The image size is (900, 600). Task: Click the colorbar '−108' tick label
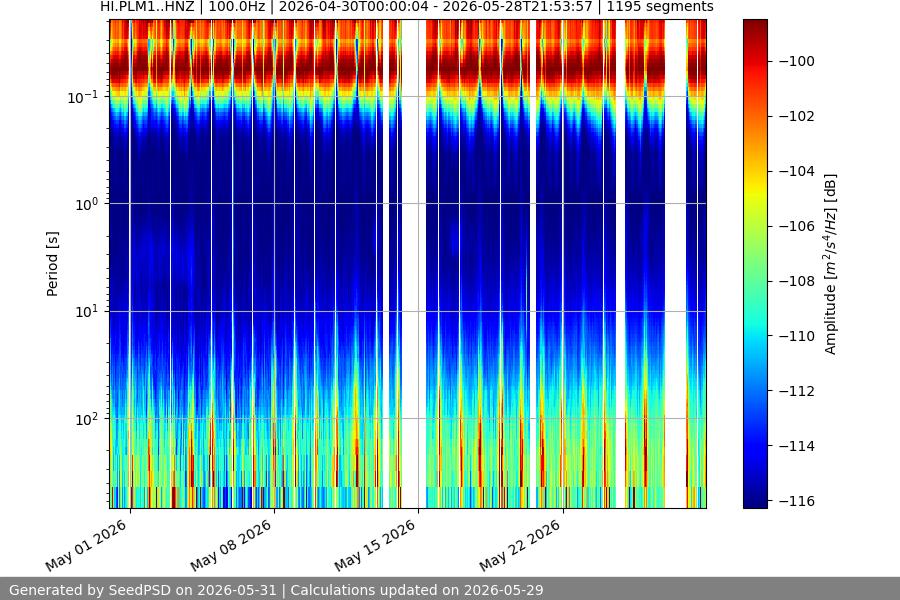tap(797, 281)
